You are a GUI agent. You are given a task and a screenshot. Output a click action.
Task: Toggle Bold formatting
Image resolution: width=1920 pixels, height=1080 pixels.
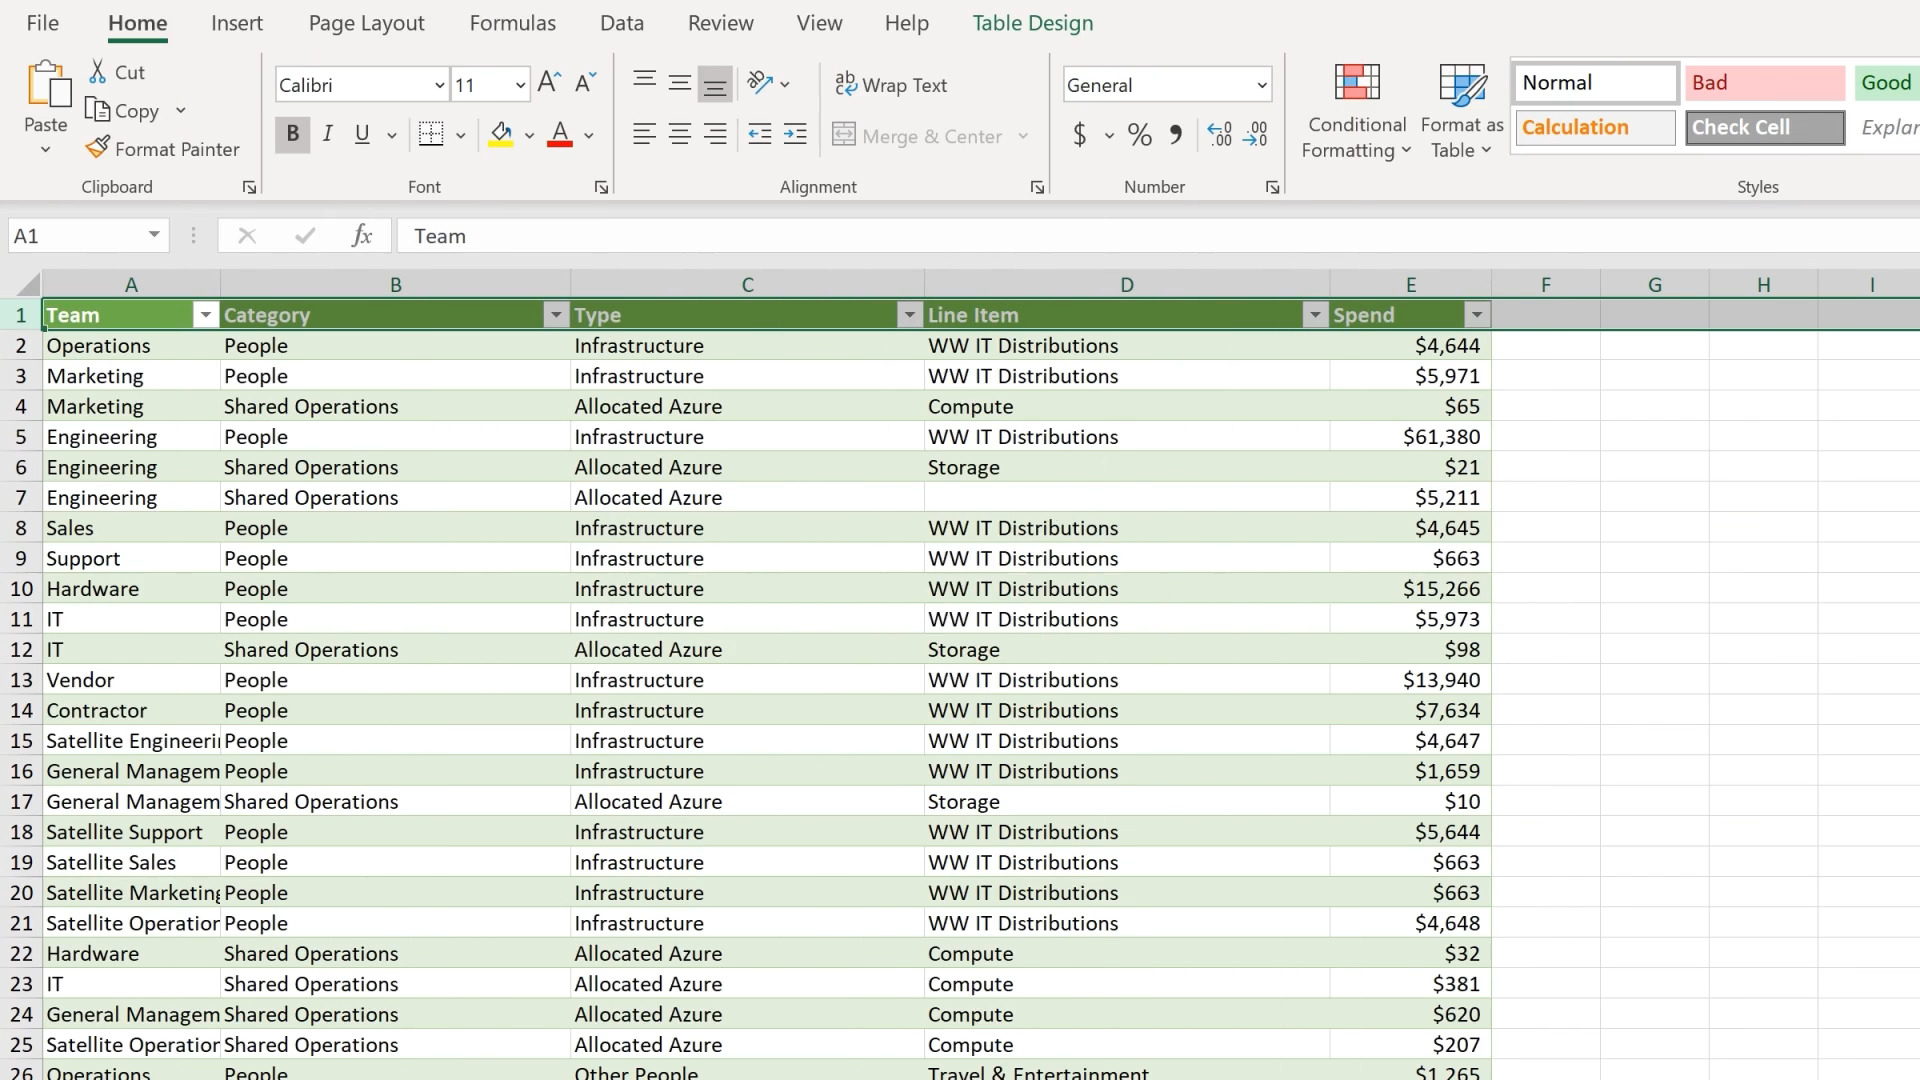click(292, 134)
